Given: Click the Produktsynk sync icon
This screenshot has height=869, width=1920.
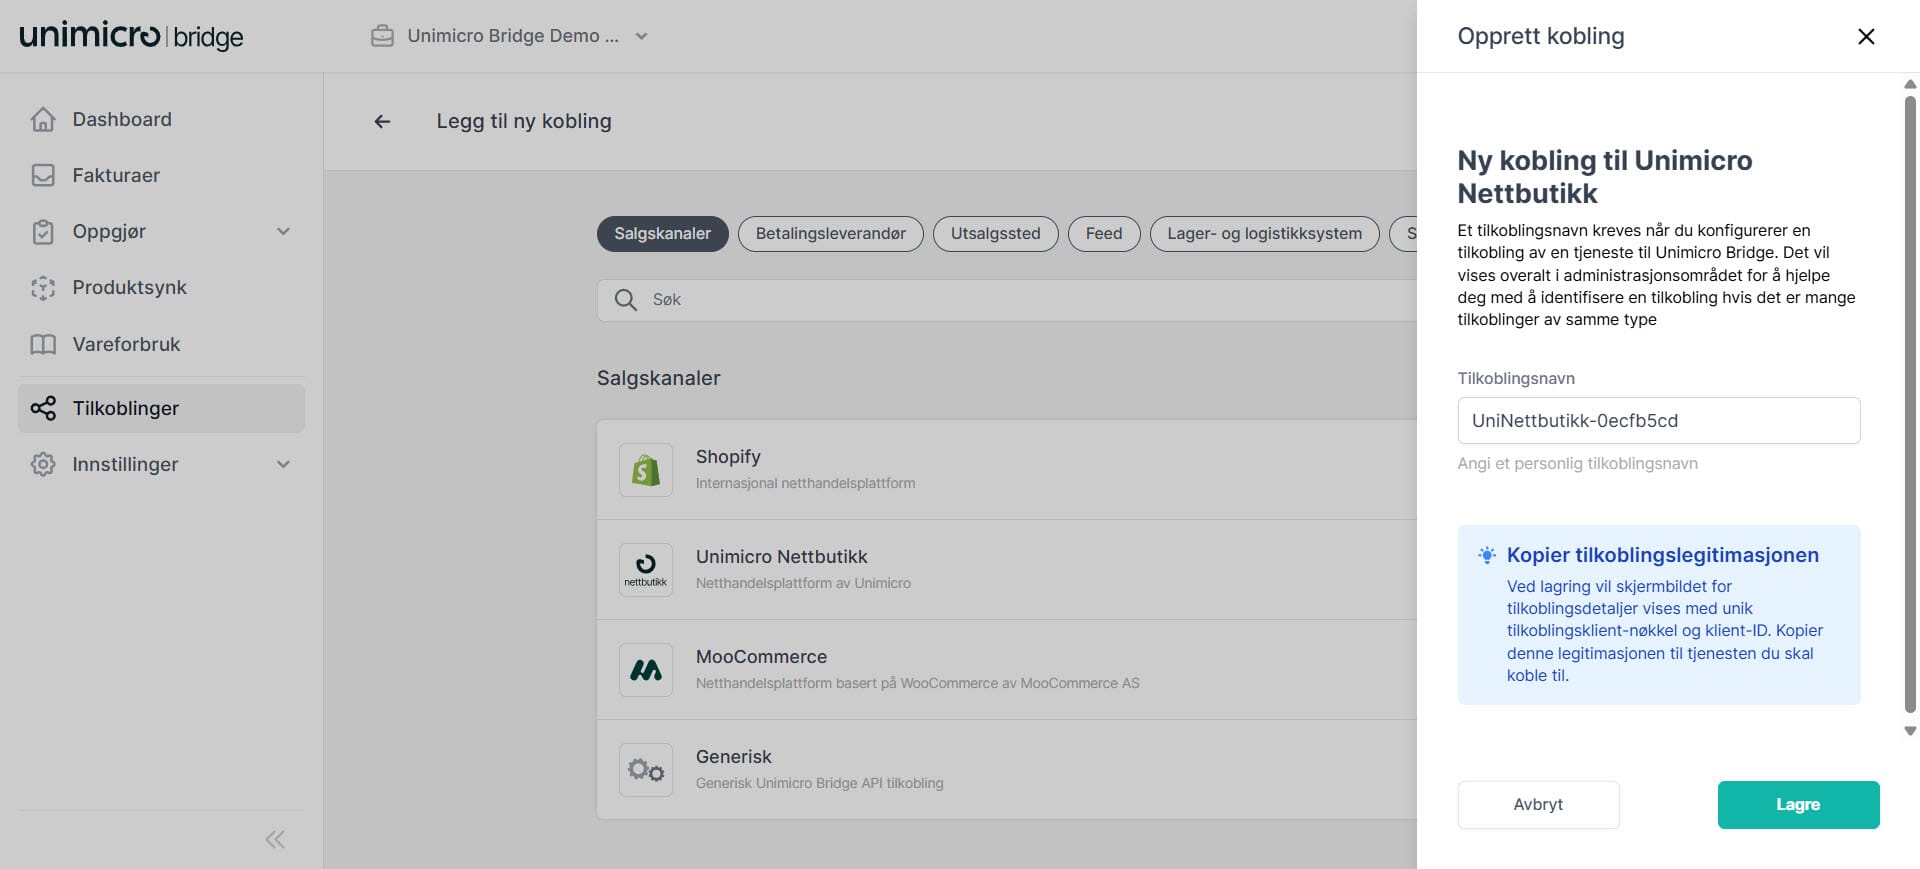Looking at the screenshot, I should pyautogui.click(x=43, y=288).
